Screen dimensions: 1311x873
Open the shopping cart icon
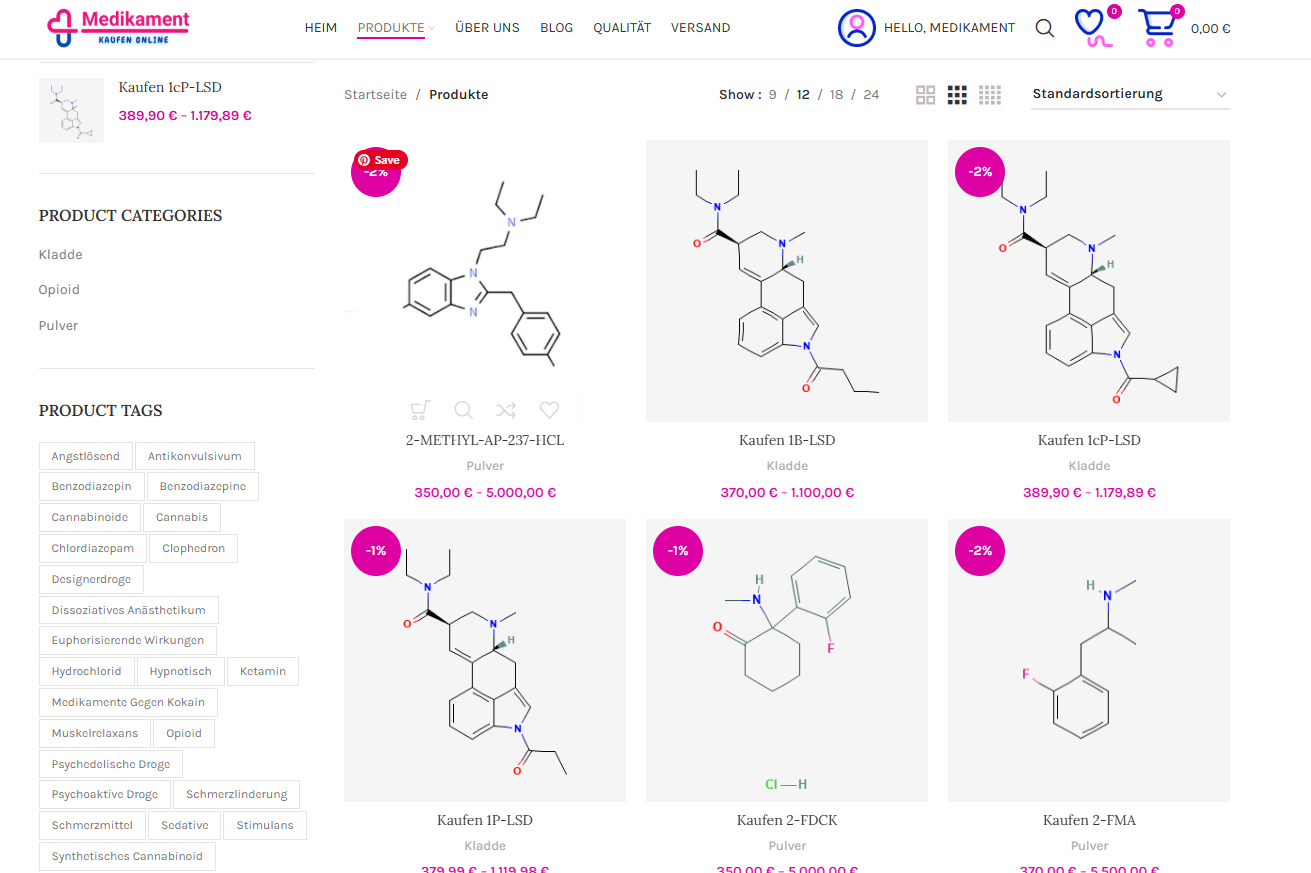point(1157,28)
